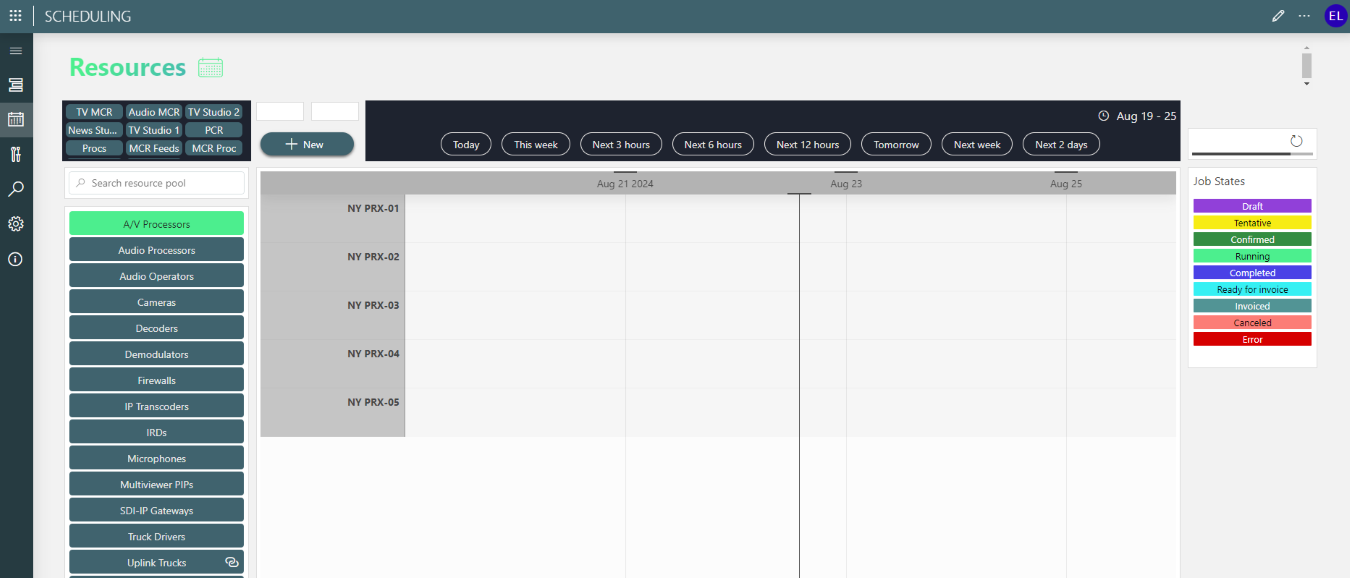Click the Next 3 hours button
Viewport: 1350px width, 578px height.
(621, 144)
